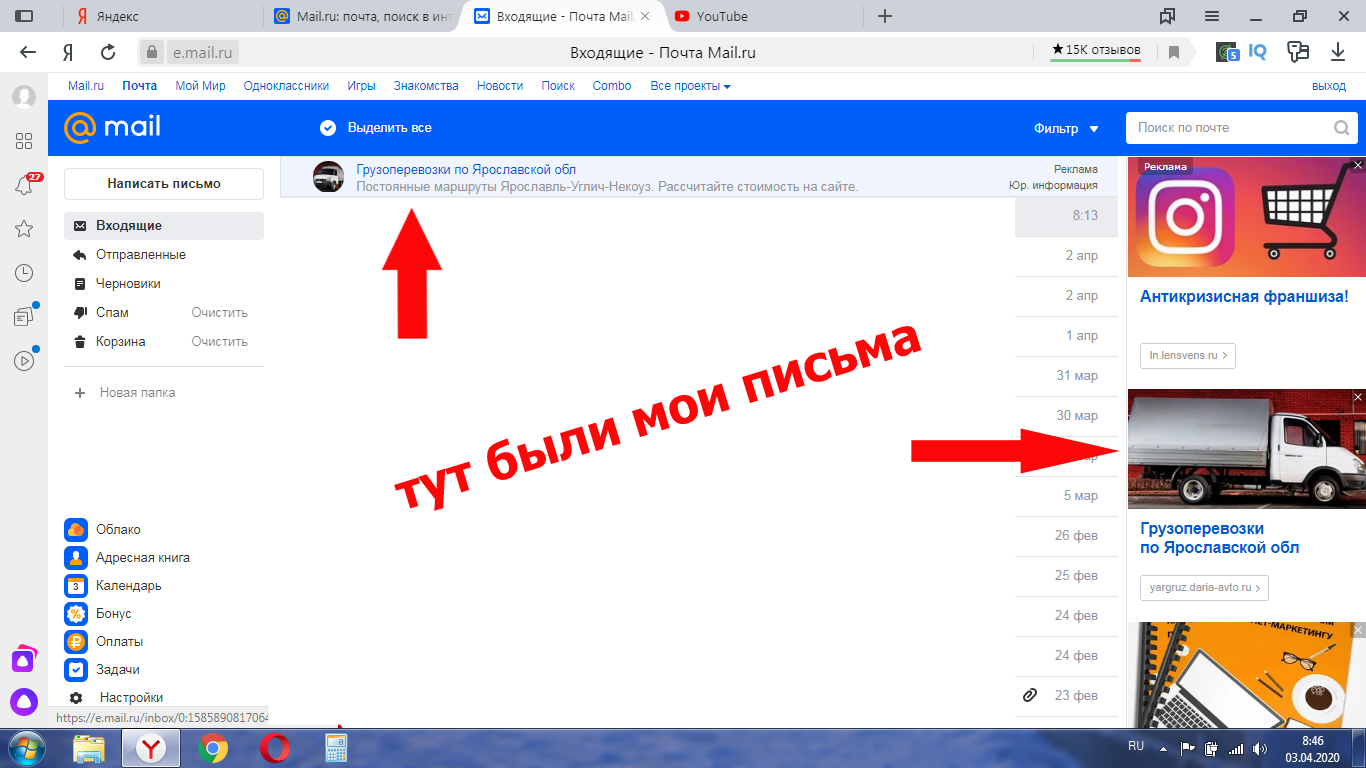The height and width of the screenshot is (768, 1366).
Task: Toggle the Выделить все checkbox
Action: pyautogui.click(x=327, y=128)
